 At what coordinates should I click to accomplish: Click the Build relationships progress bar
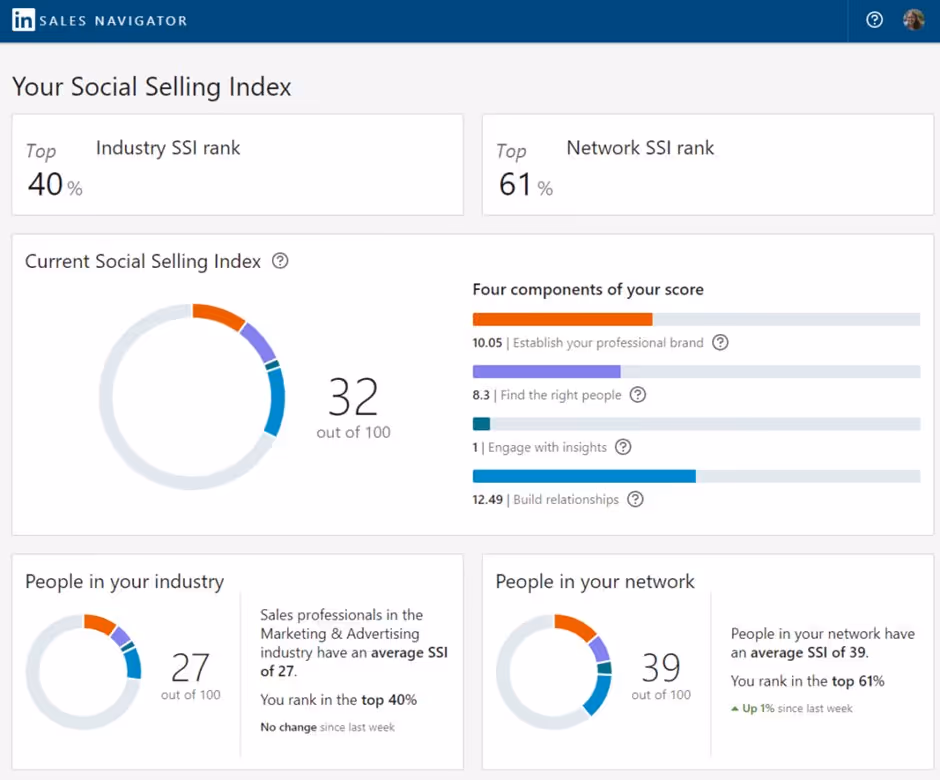(x=583, y=476)
